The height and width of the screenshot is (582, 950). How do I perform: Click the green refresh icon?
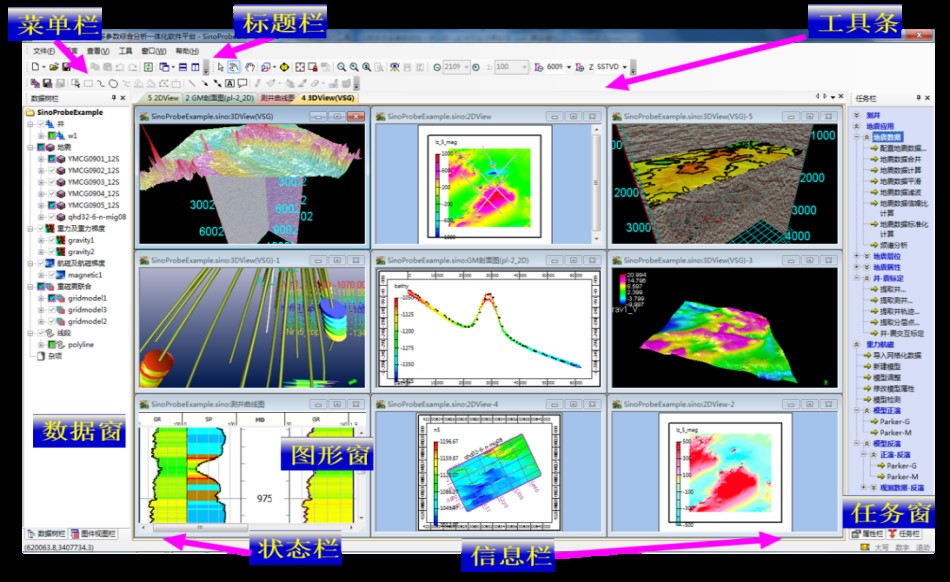point(148,67)
